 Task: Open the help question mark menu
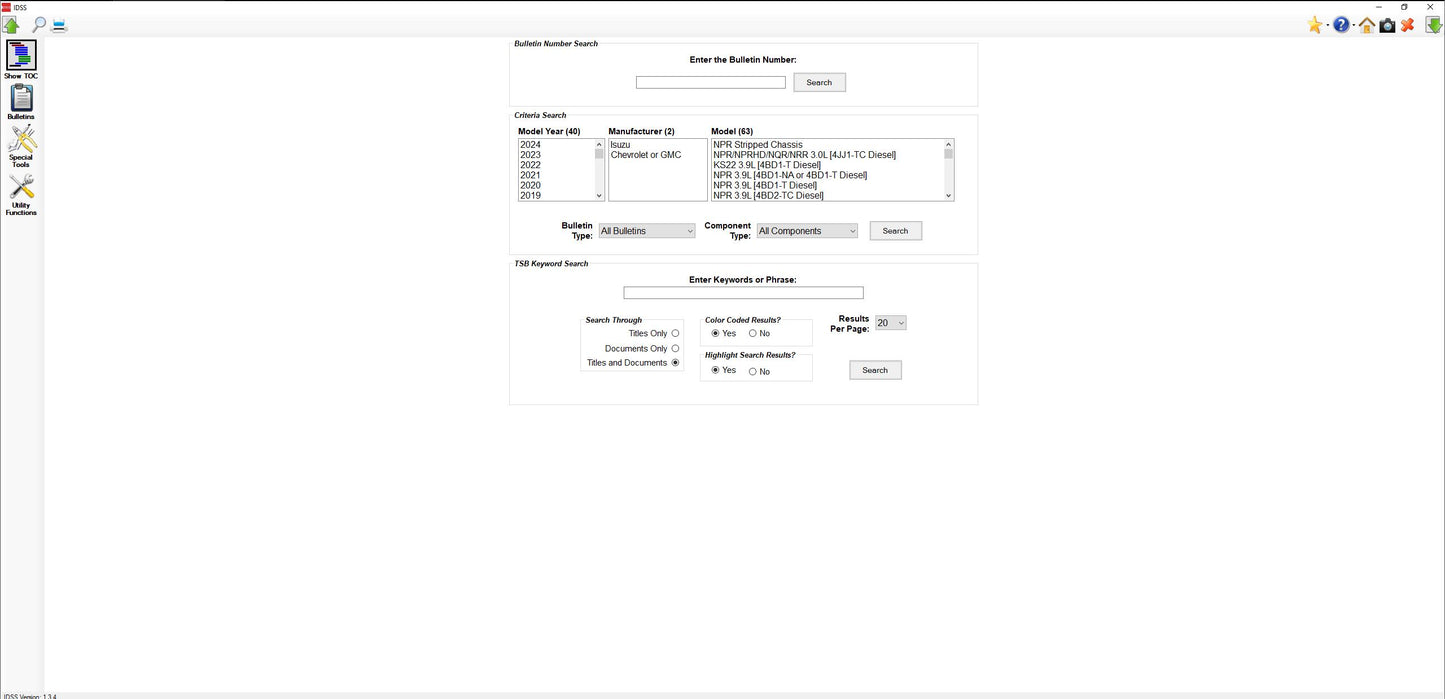(1340, 24)
